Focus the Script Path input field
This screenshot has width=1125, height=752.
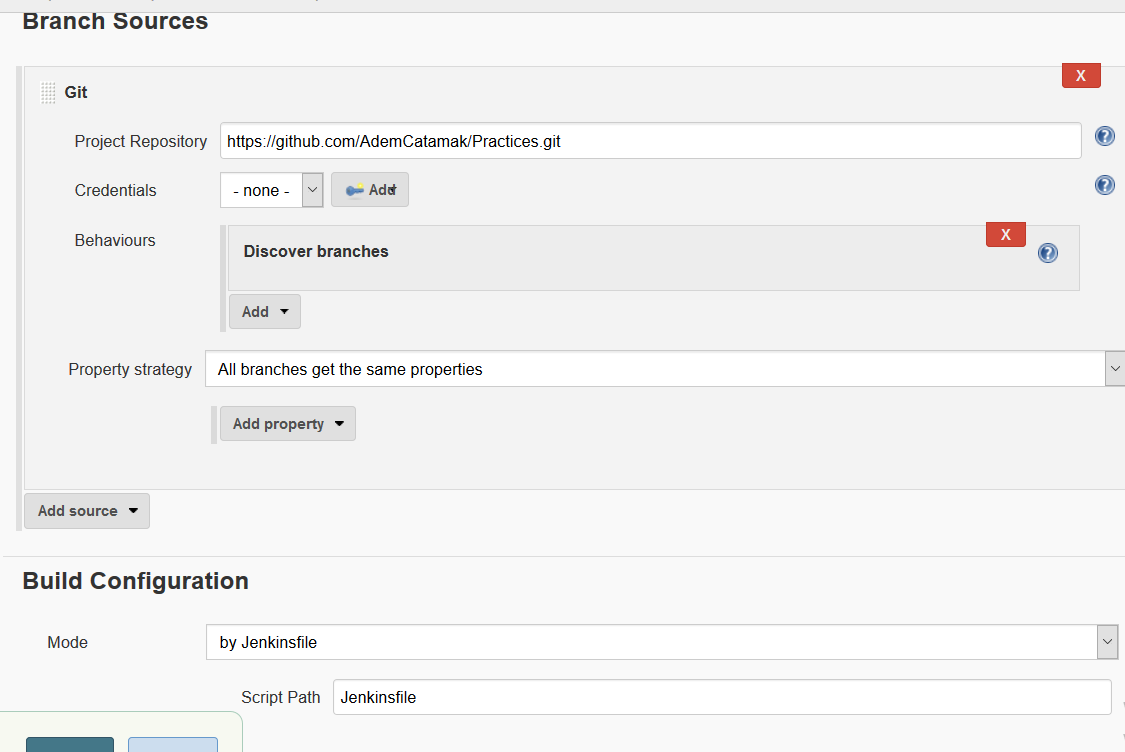720,697
